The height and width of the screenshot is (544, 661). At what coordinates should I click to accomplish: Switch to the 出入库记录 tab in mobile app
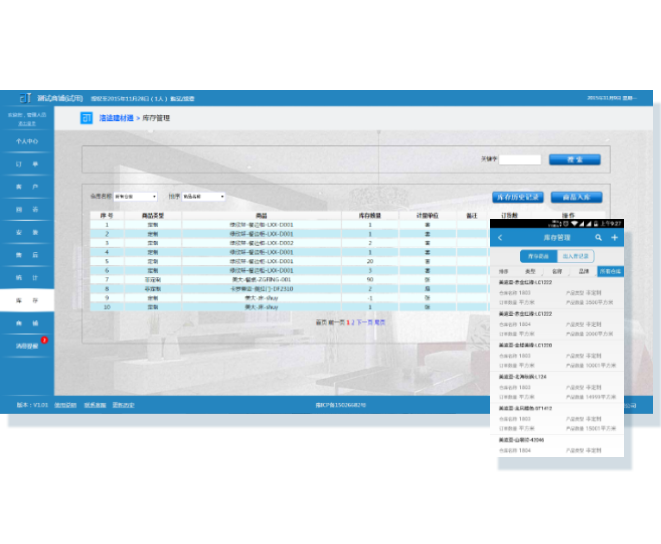tap(575, 256)
